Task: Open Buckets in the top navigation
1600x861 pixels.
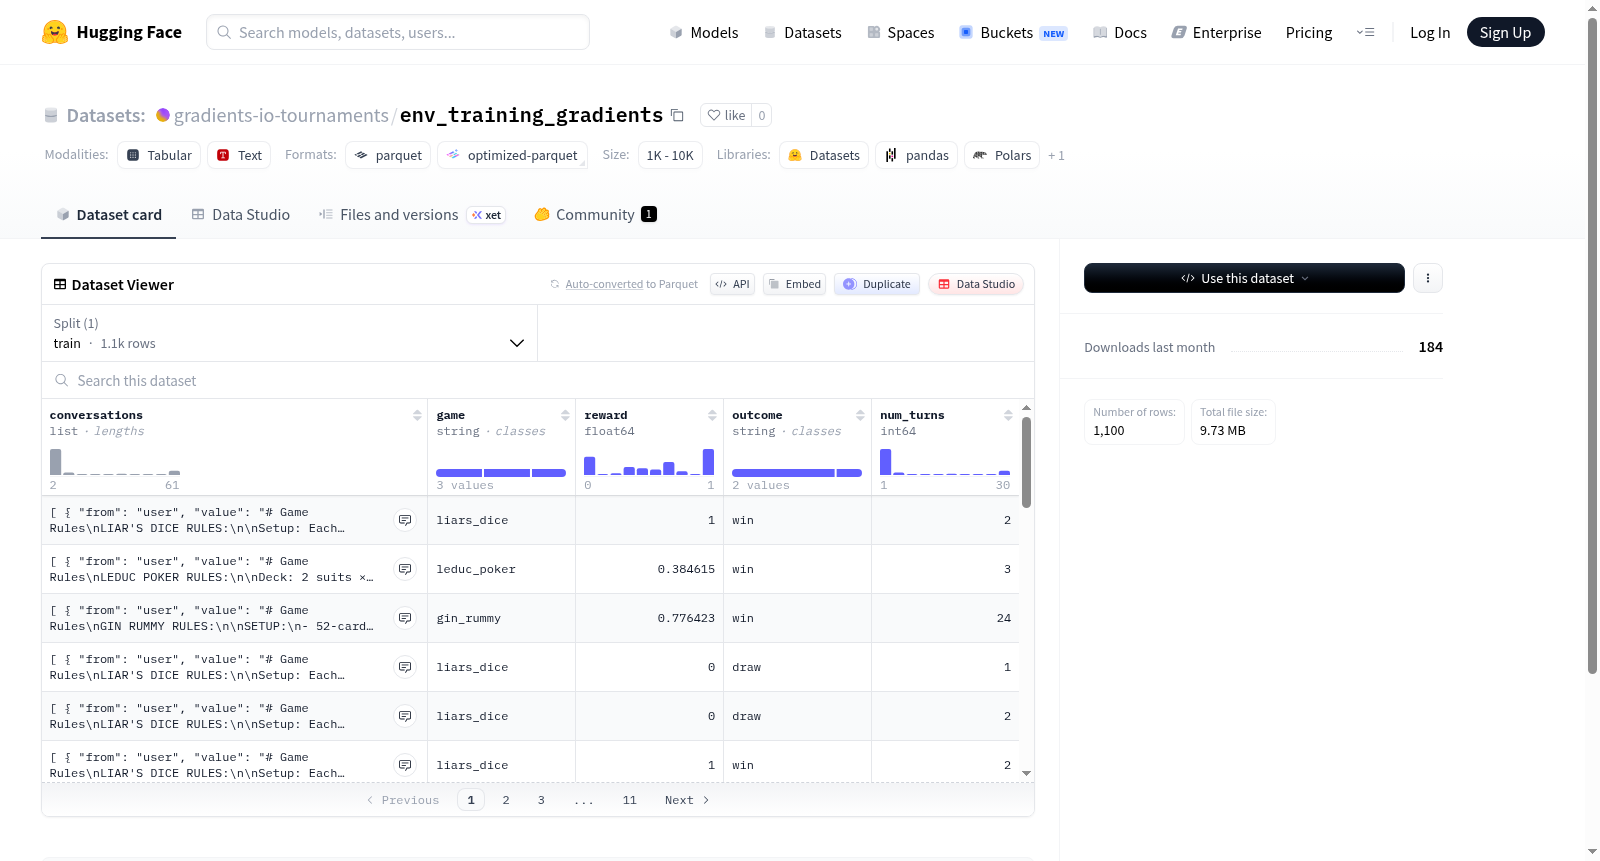Action: pyautogui.click(x=1013, y=32)
